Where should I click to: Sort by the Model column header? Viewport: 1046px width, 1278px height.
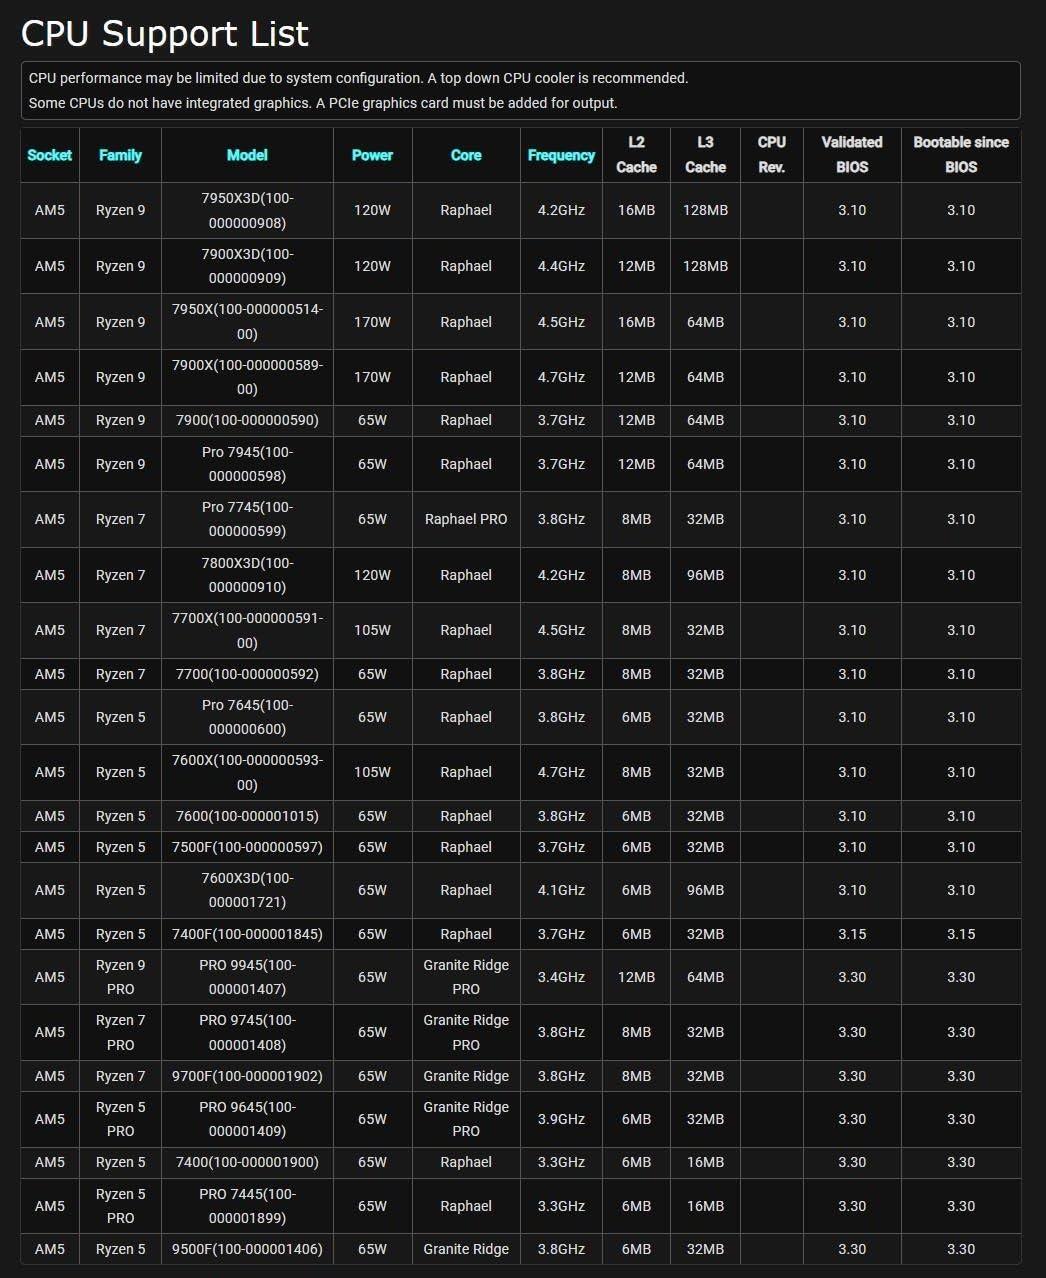point(247,155)
